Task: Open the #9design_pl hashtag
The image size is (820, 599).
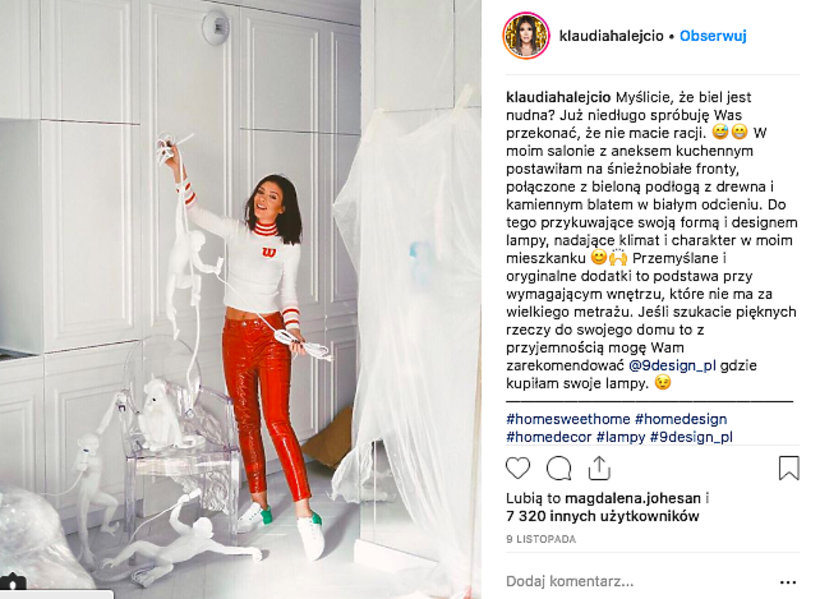Action: click(691, 437)
